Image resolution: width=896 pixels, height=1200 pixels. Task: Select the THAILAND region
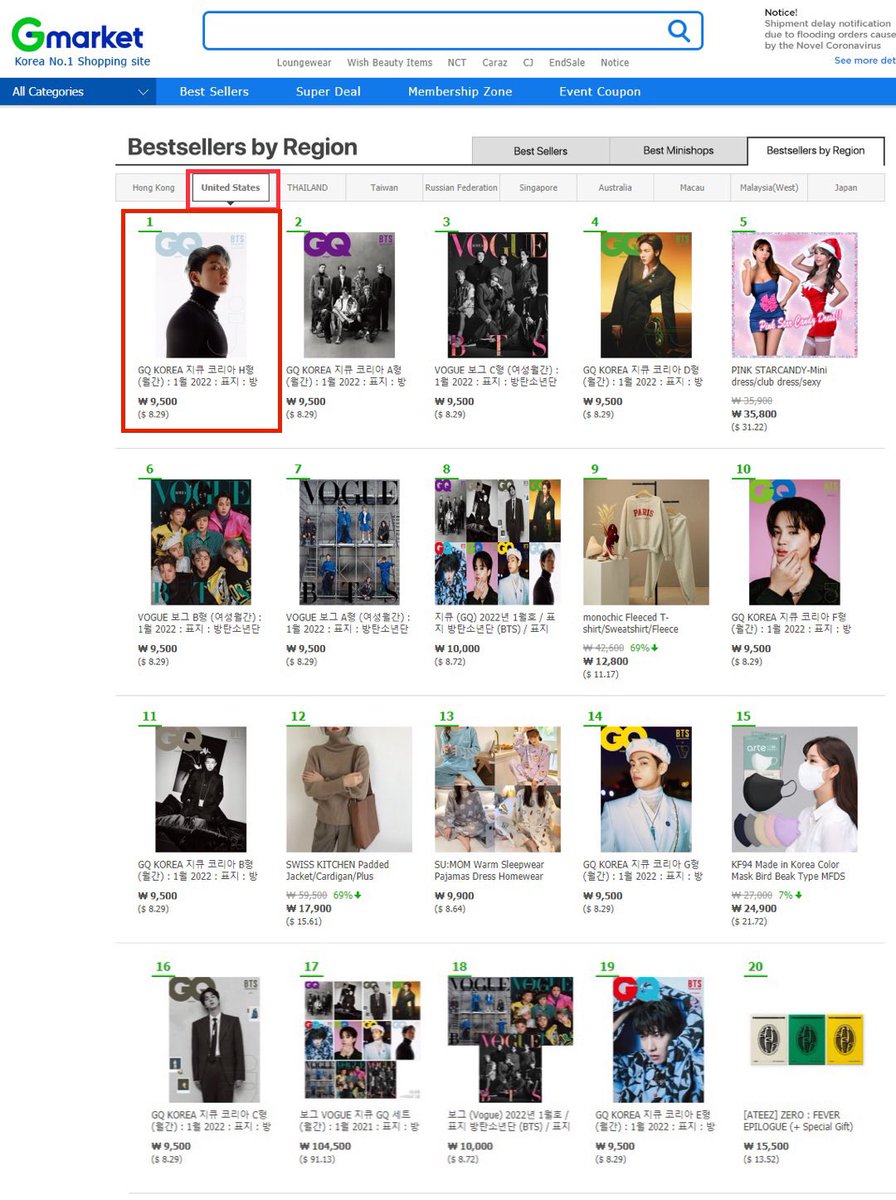pyautogui.click(x=308, y=188)
